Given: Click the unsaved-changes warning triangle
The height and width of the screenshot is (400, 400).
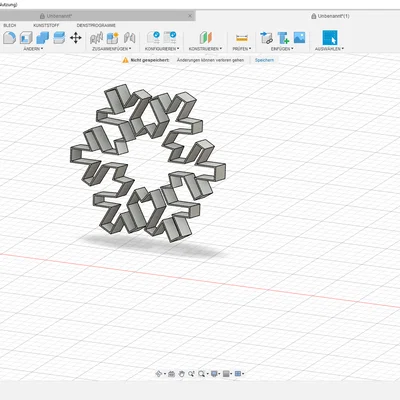Looking at the screenshot, I should (x=125, y=60).
